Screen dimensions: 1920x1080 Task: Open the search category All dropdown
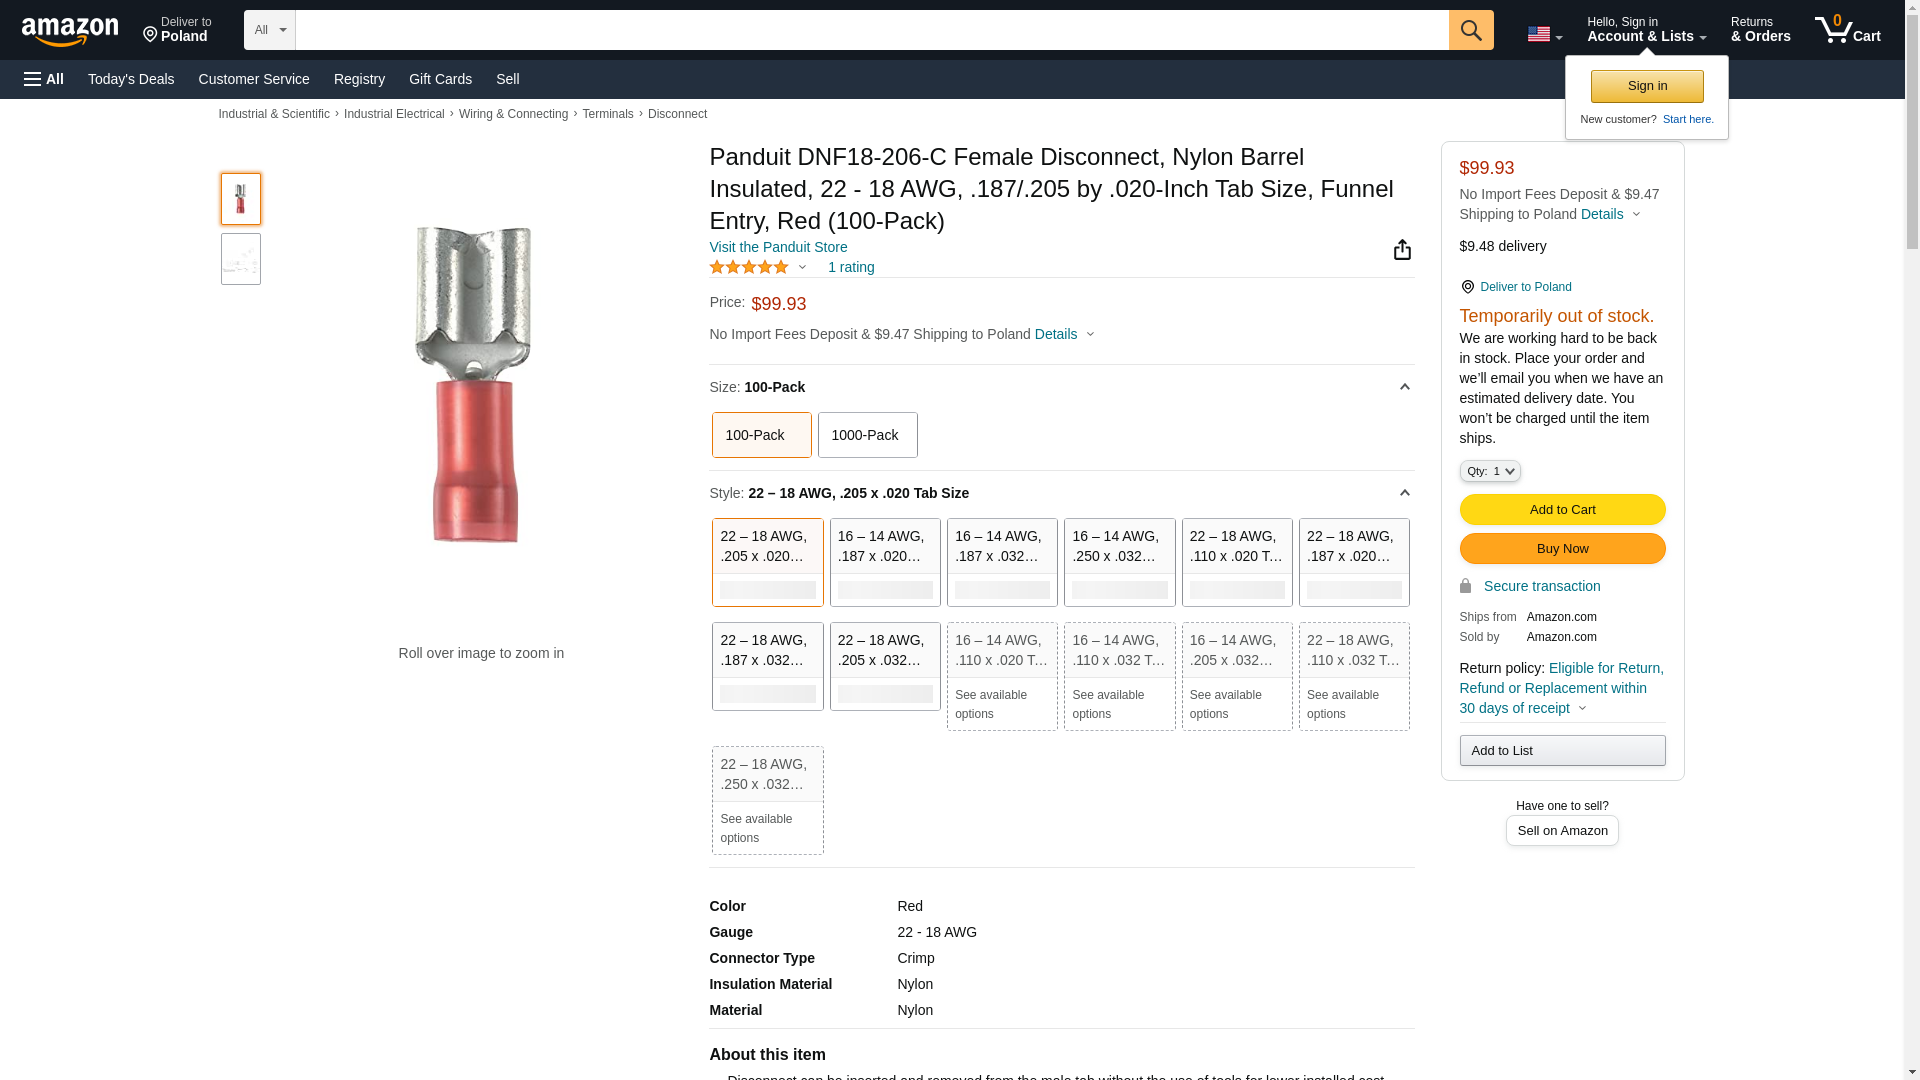click(x=269, y=30)
